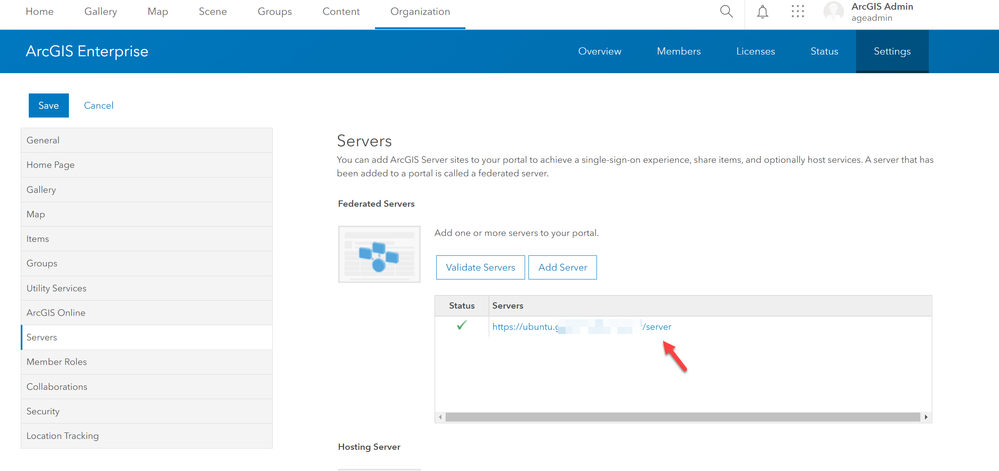The width and height of the screenshot is (999, 471).
Task: Open Security settings in sidebar
Action: pos(147,412)
